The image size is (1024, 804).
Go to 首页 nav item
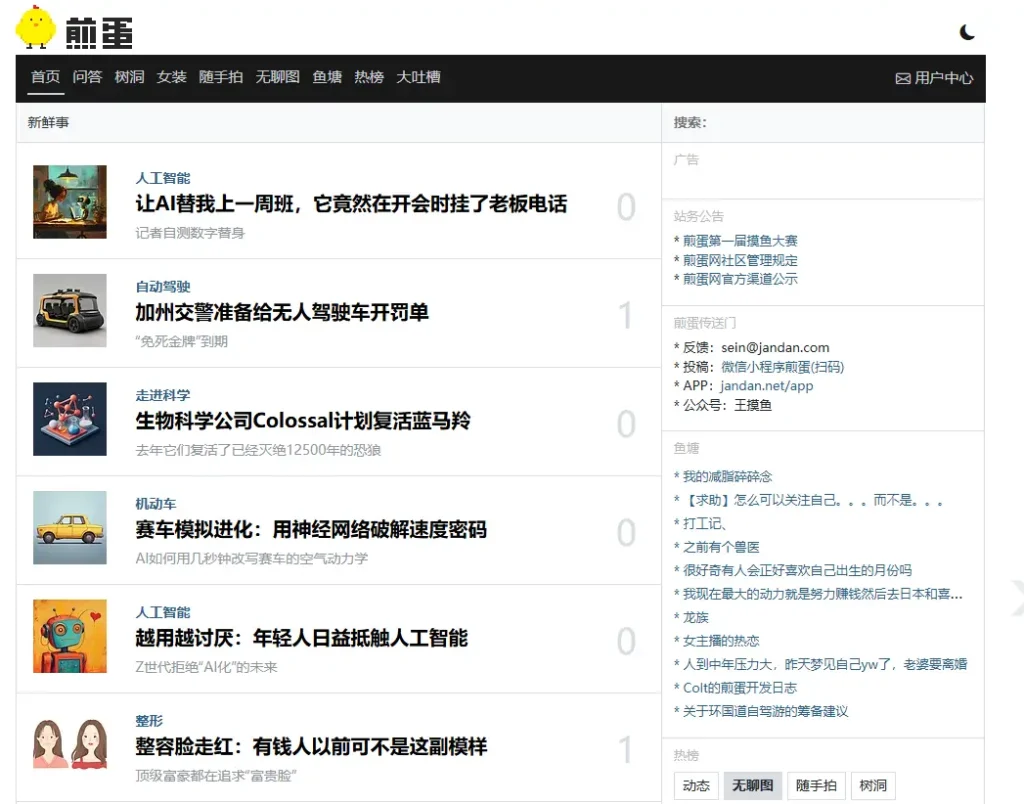pyautogui.click(x=45, y=77)
